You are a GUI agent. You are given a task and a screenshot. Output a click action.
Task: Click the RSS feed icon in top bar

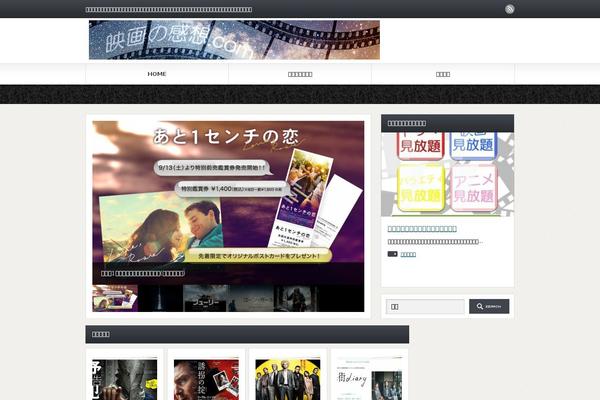(x=509, y=9)
